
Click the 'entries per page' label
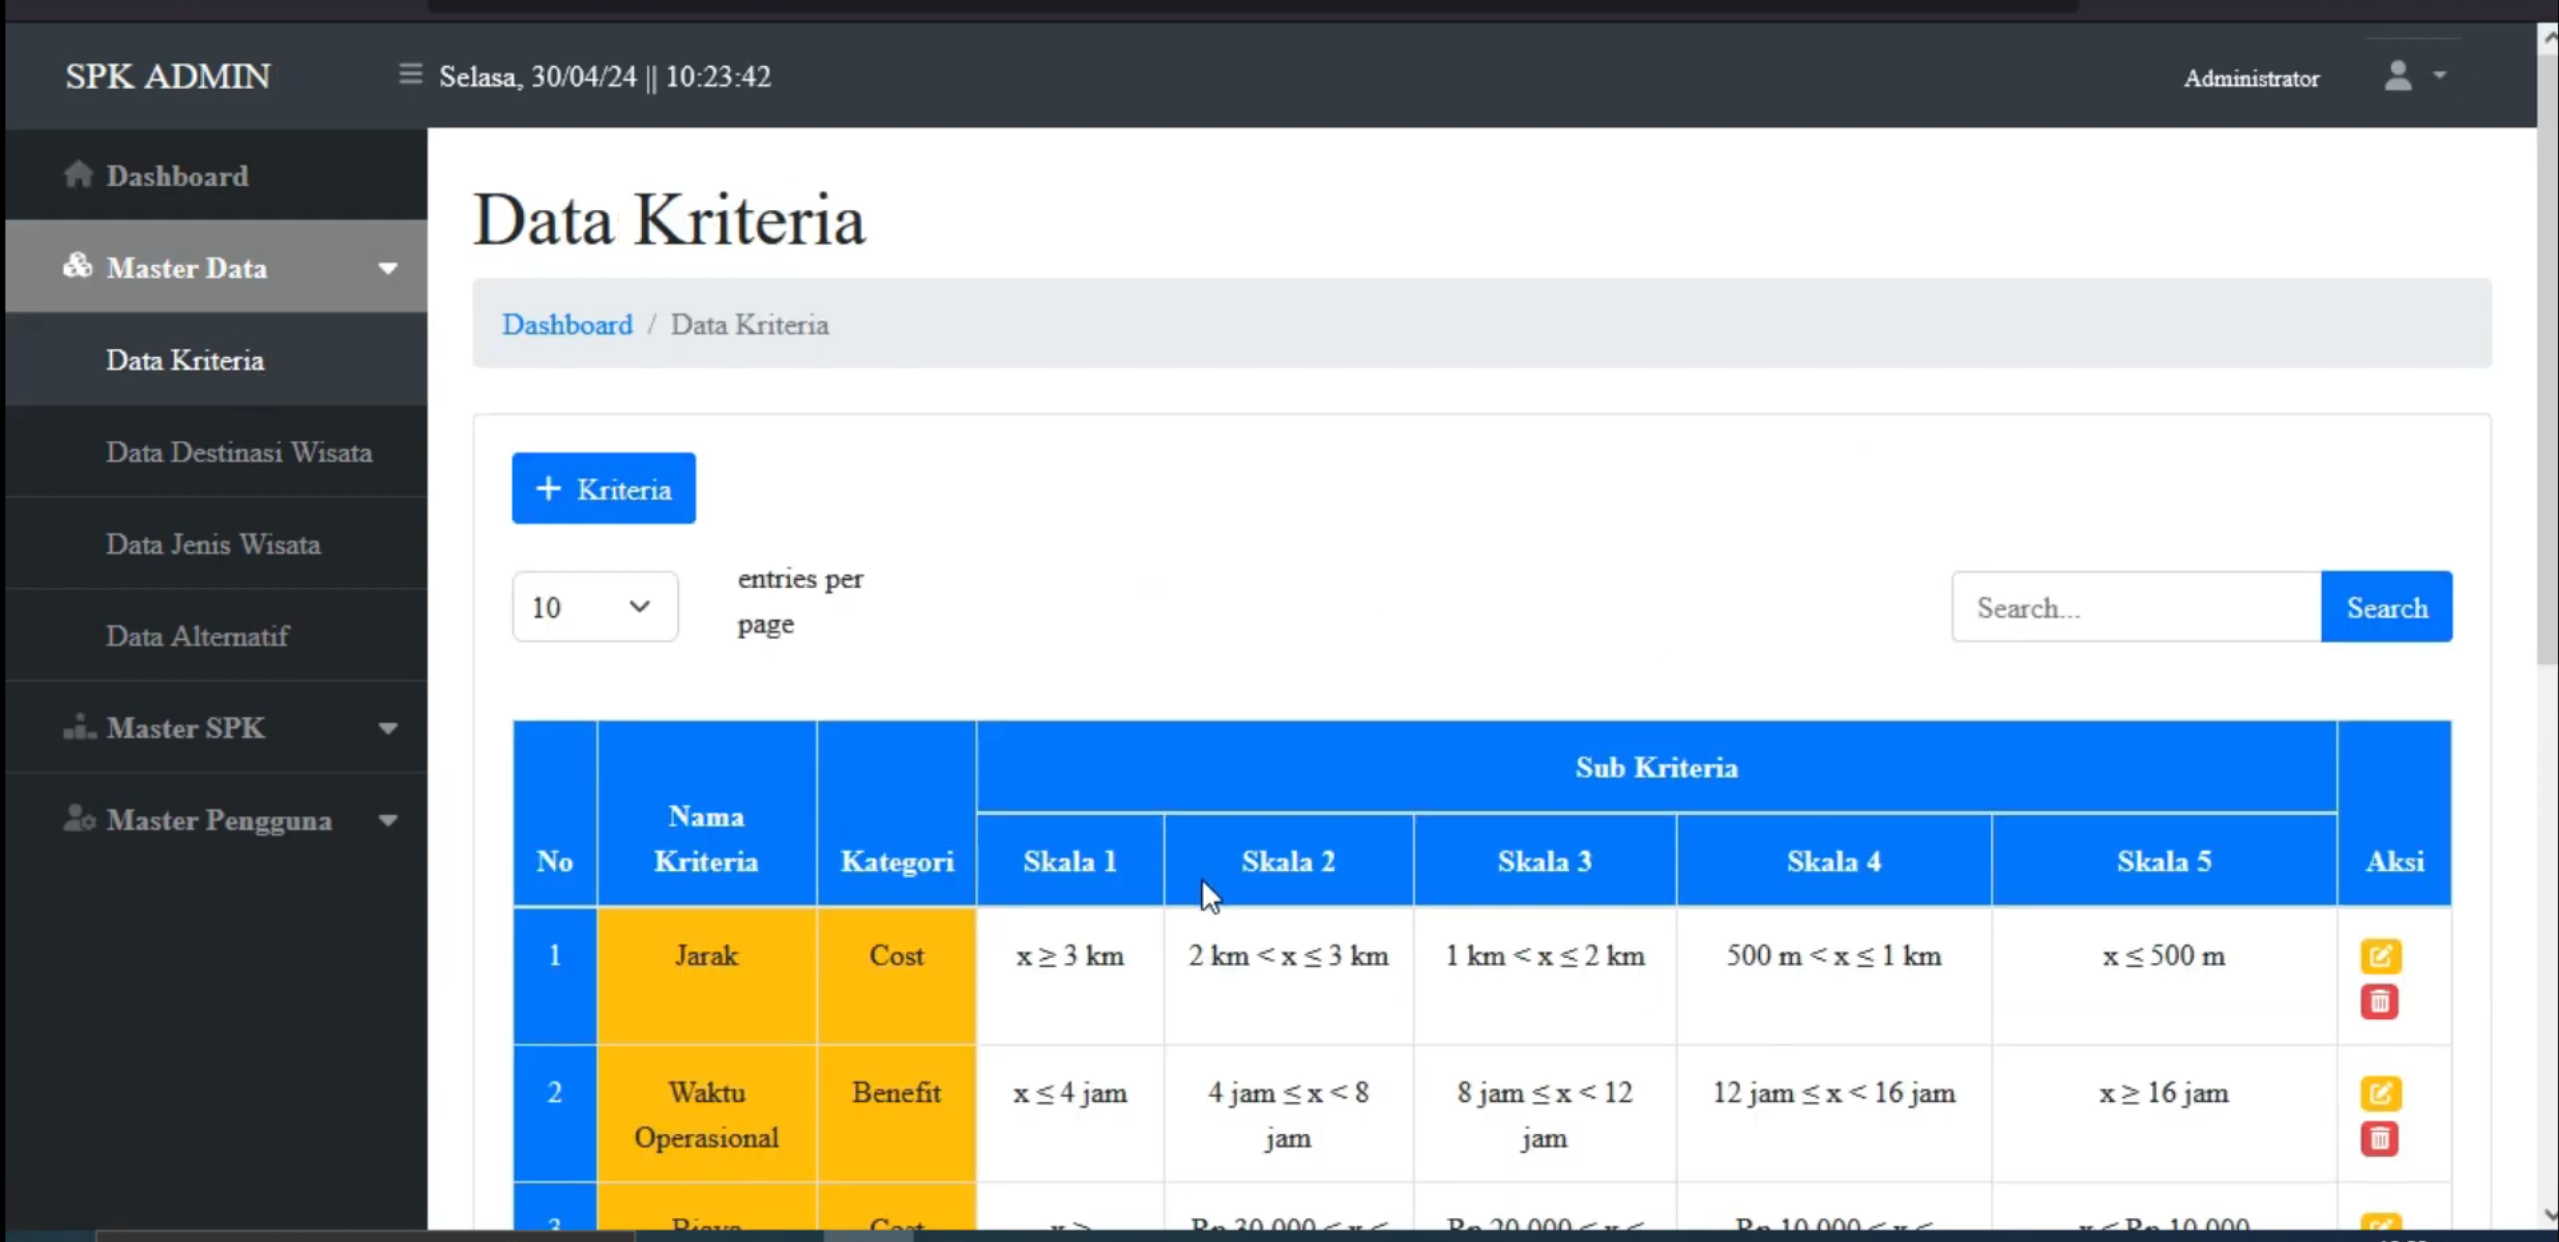[x=800, y=601]
